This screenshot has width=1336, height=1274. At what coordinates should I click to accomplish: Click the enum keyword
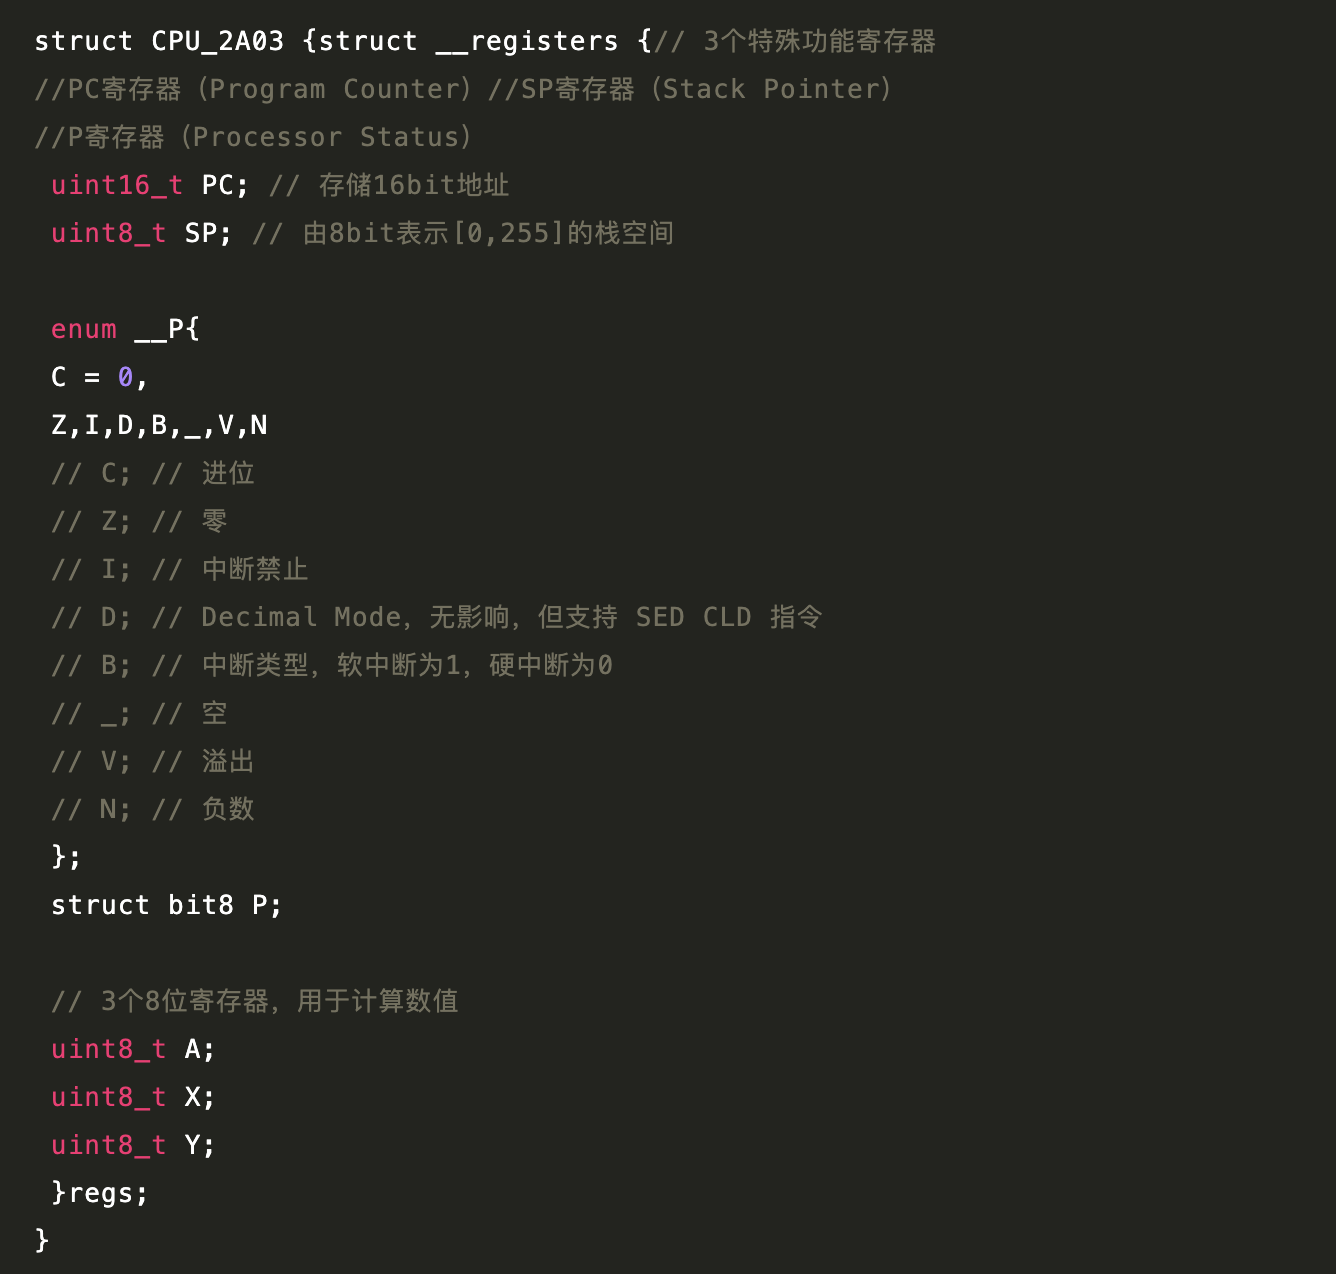[x=84, y=329]
